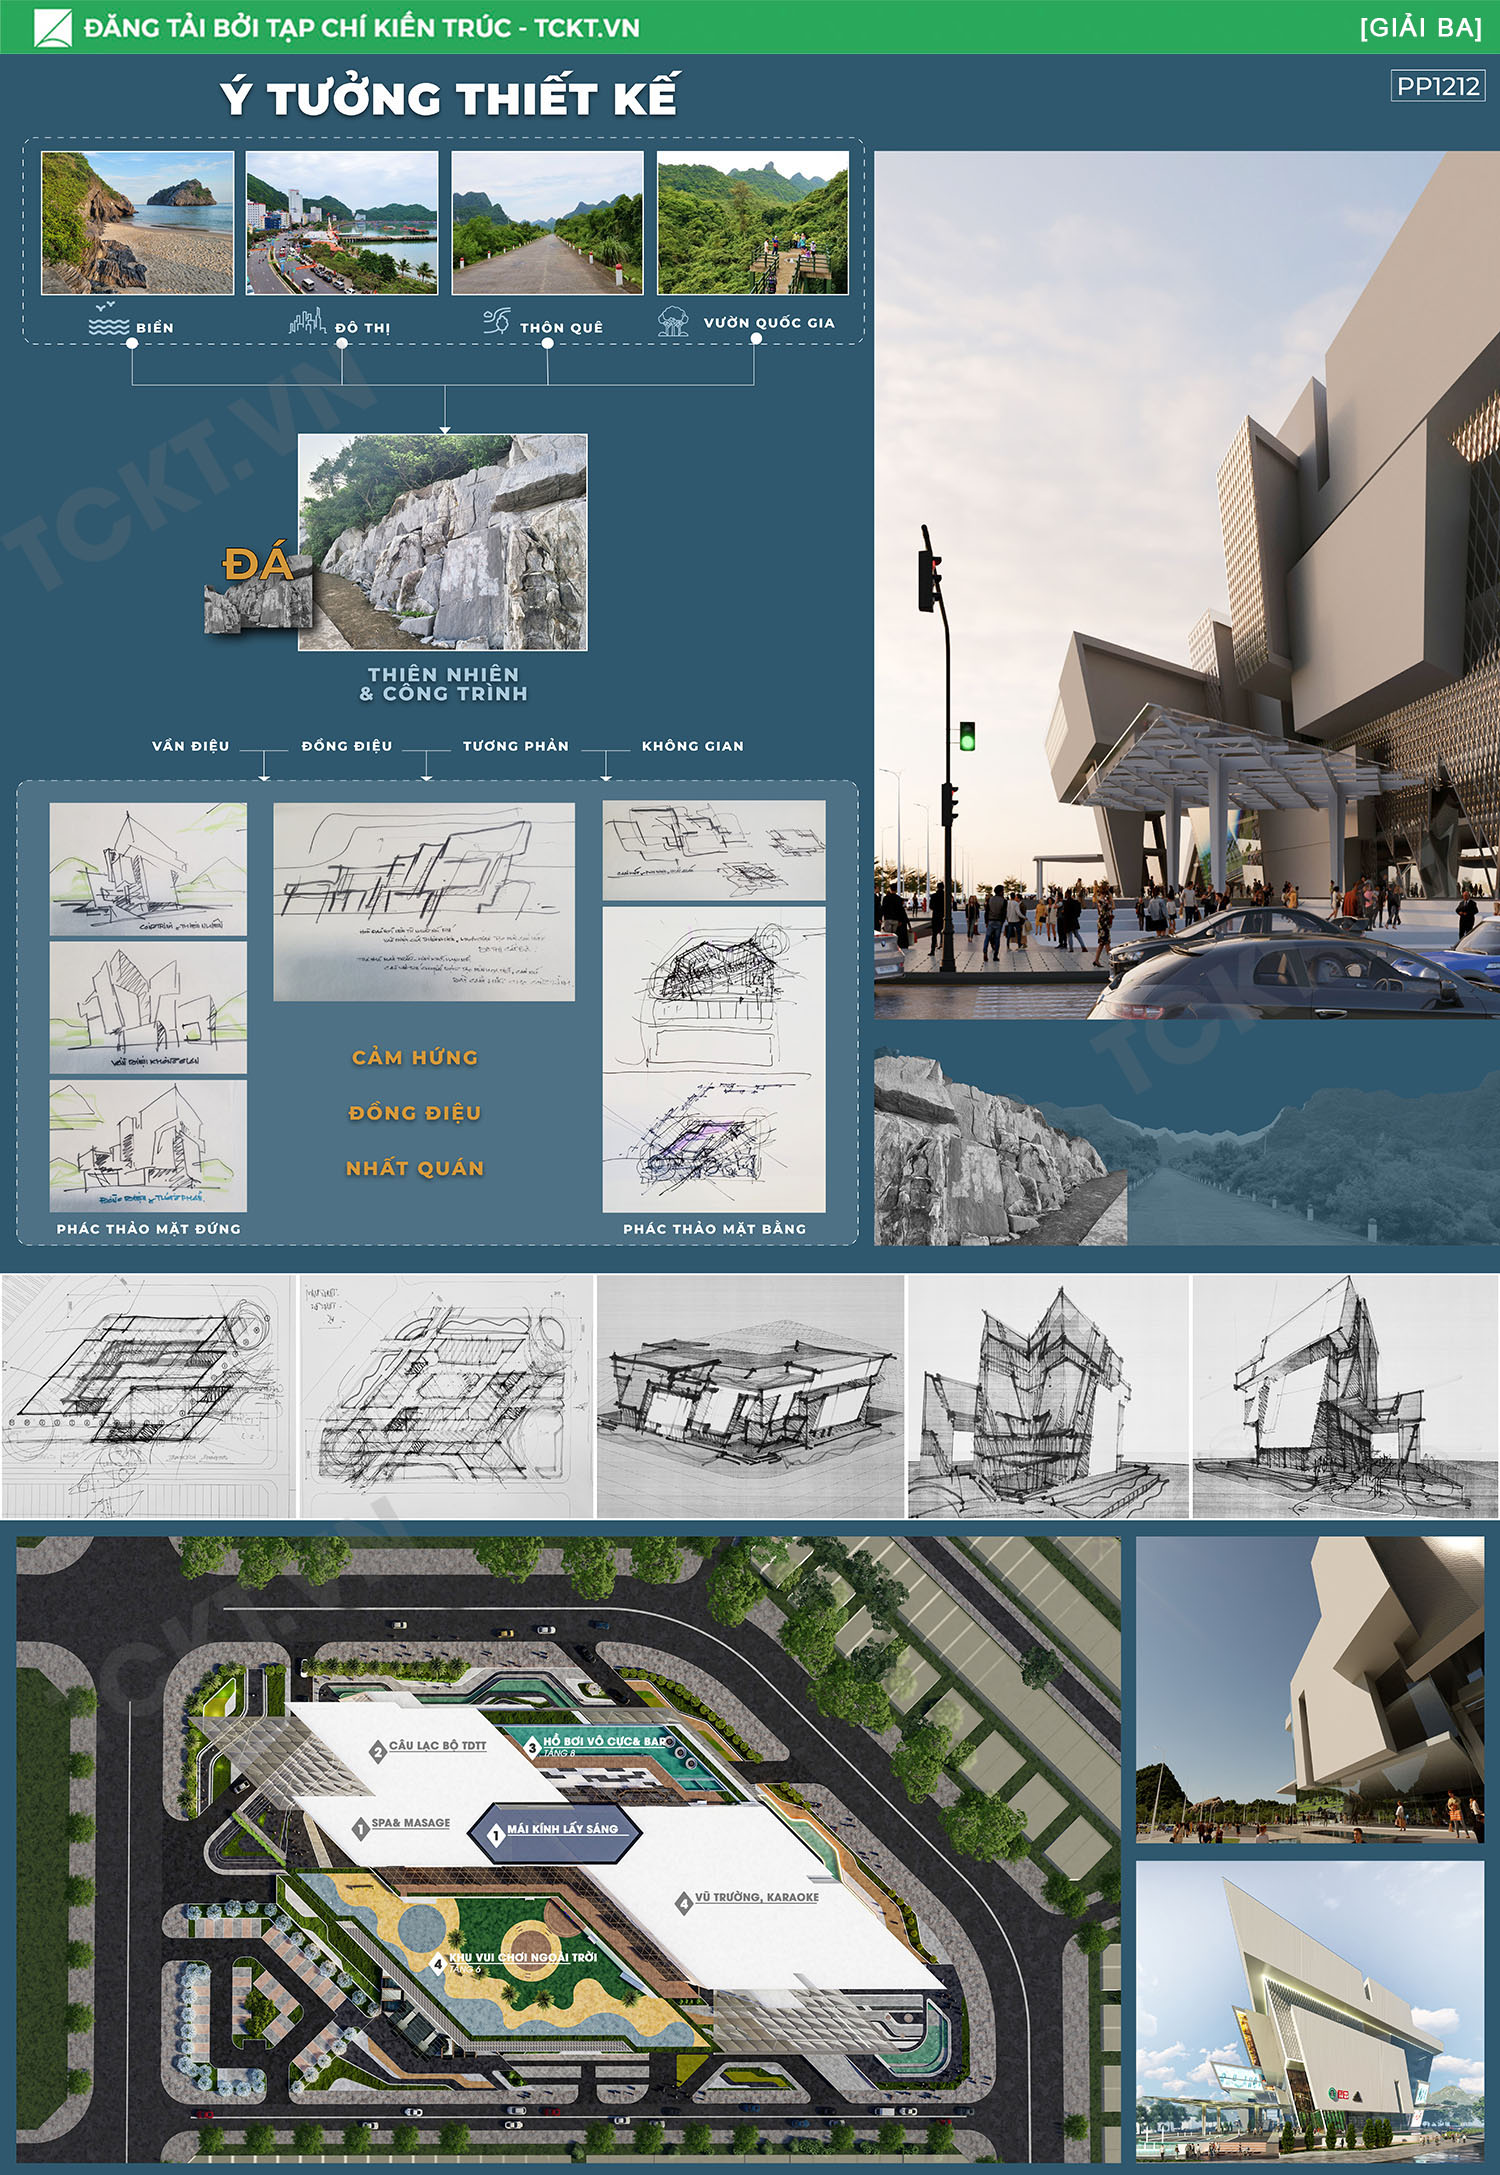Click the PP1212 code box

coord(1437,87)
